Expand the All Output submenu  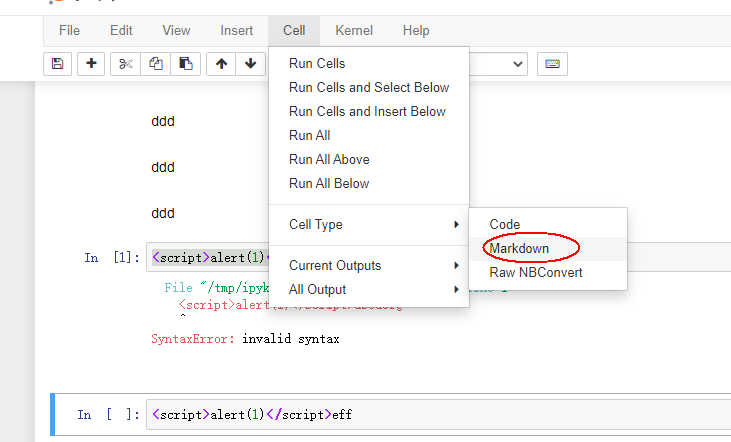[369, 290]
